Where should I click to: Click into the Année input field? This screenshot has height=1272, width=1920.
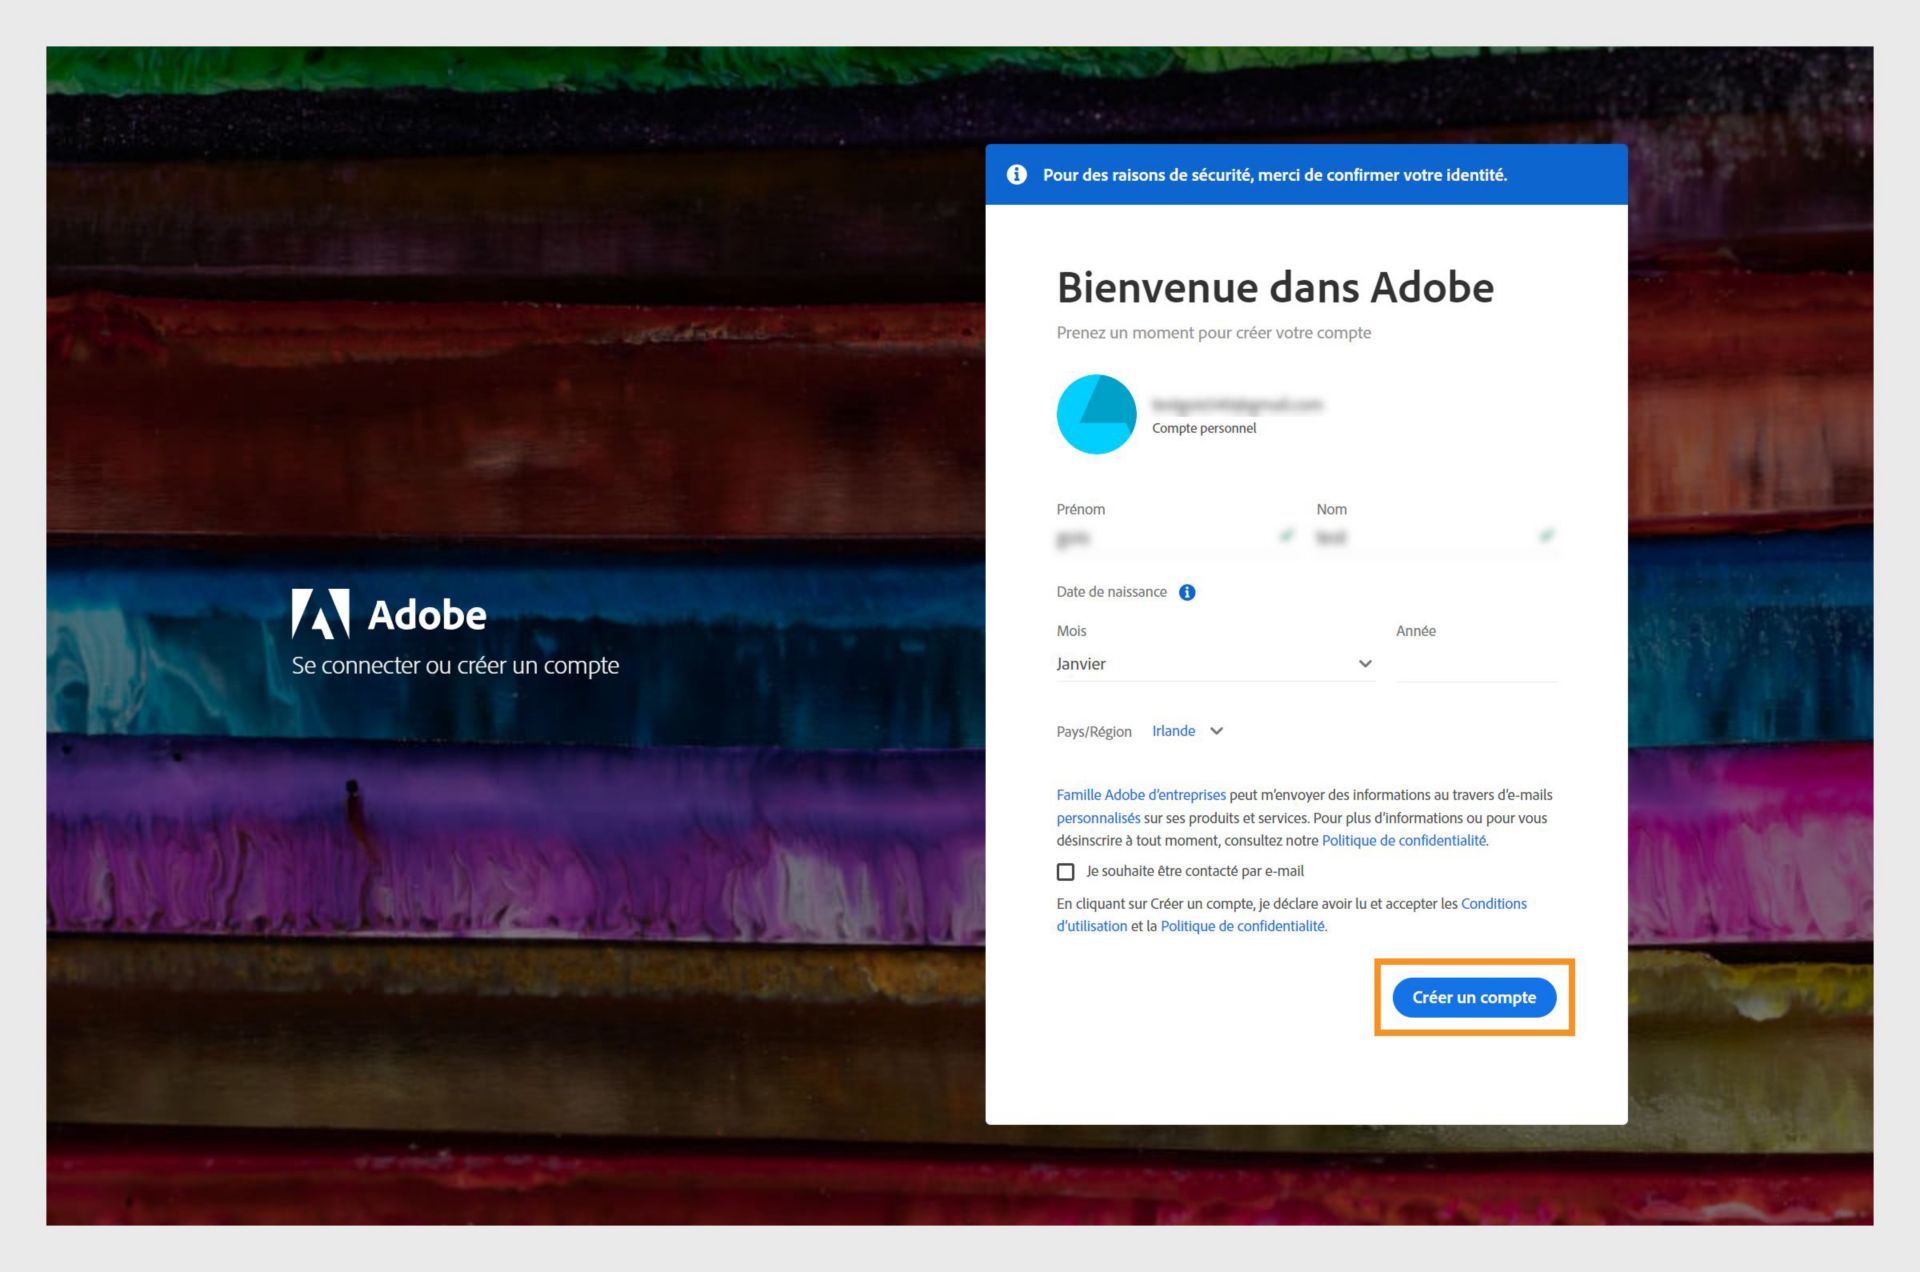click(1476, 664)
